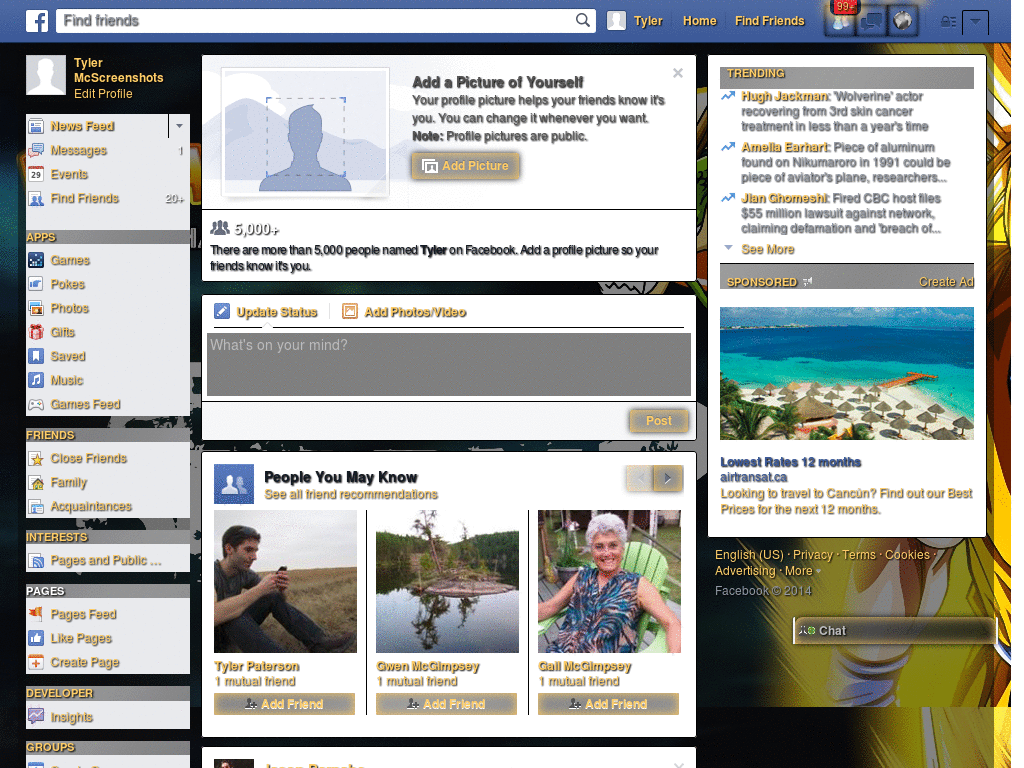This screenshot has width=1024, height=768.
Task: Click the Games Feed controller icon
Action: click(36, 404)
